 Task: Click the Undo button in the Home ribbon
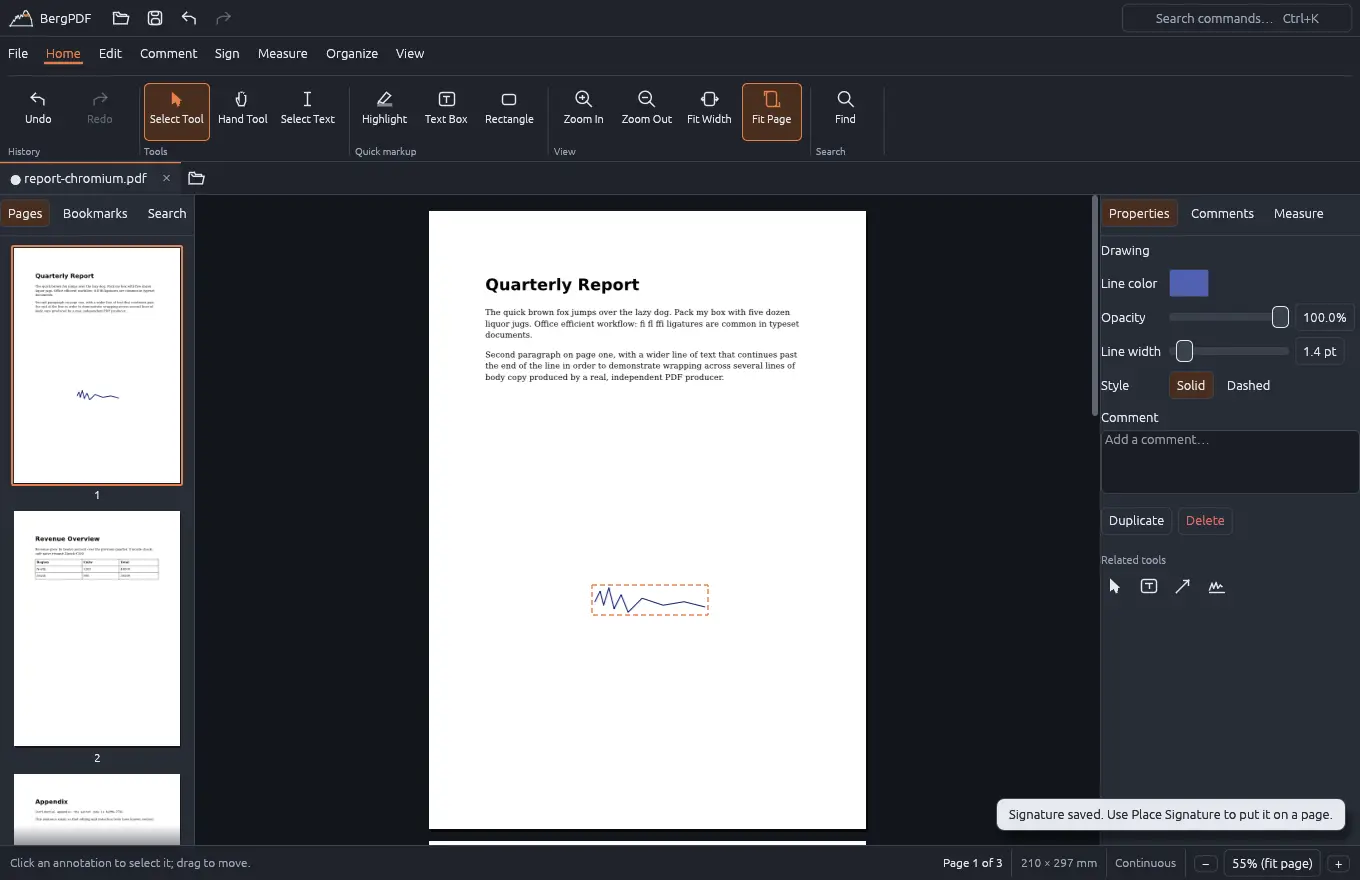tap(38, 111)
